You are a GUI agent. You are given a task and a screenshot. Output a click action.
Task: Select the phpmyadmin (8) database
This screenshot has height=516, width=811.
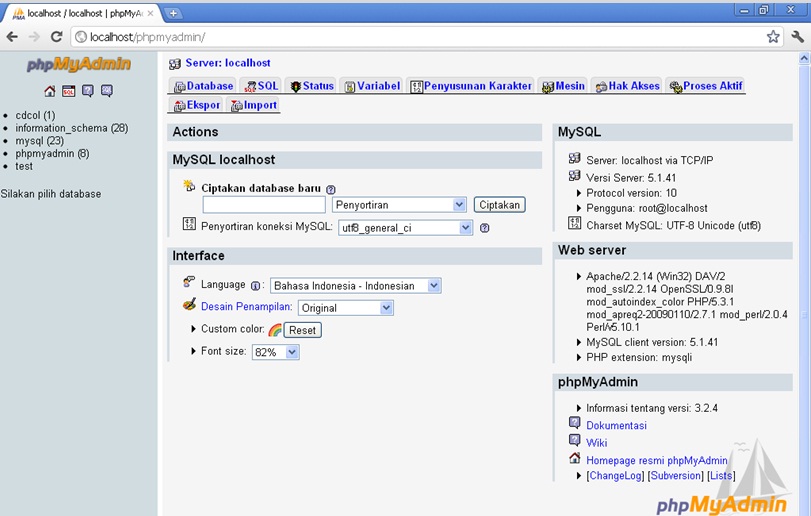tap(52, 154)
